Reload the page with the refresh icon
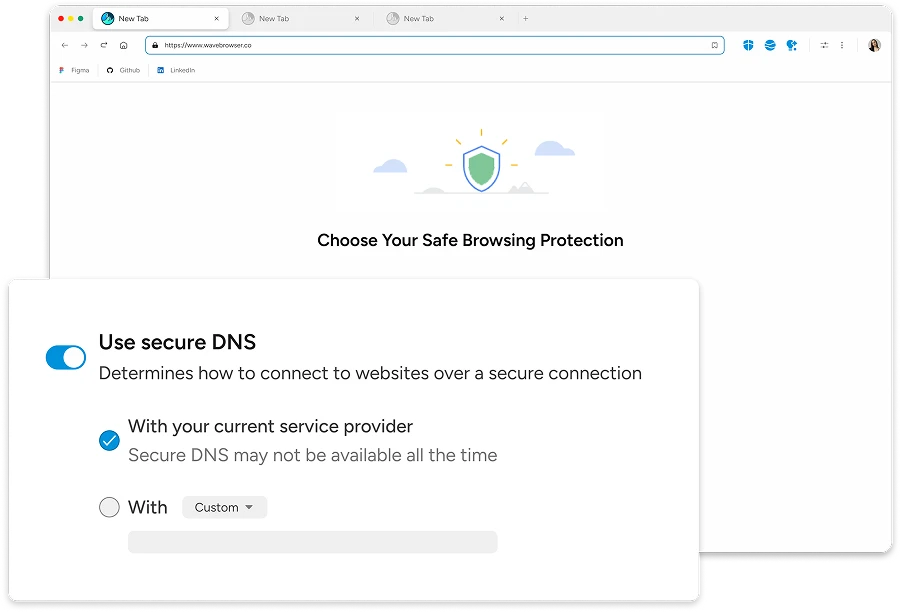900x612 pixels. tap(102, 45)
